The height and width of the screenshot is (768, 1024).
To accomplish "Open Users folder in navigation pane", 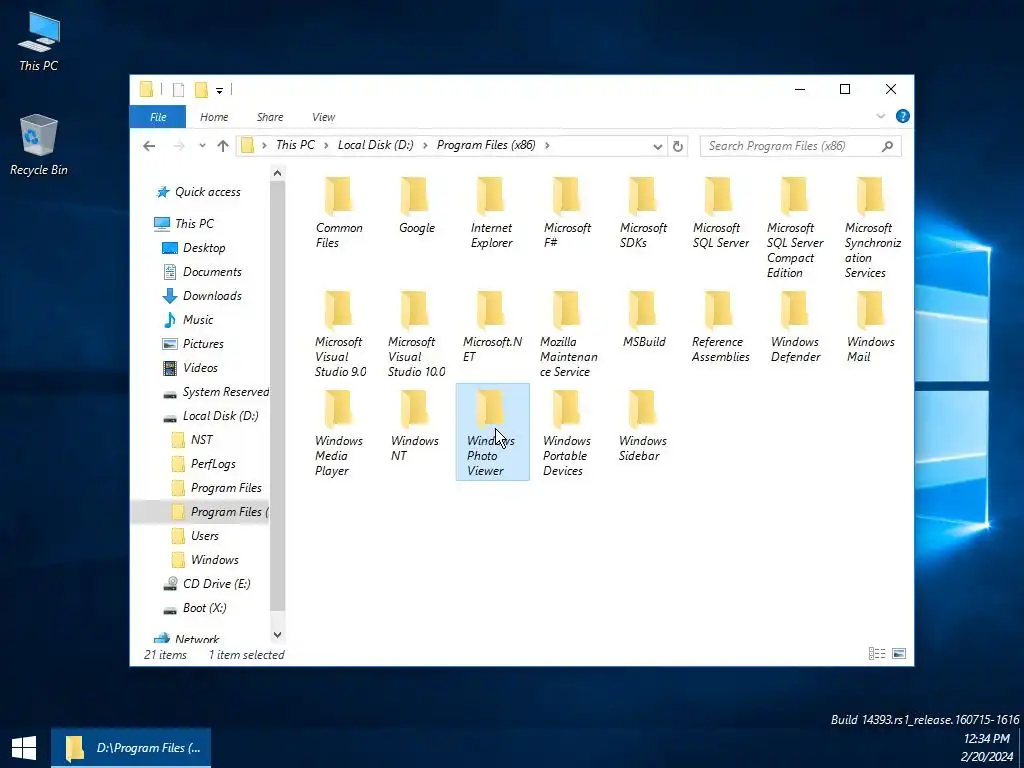I will point(195,536).
